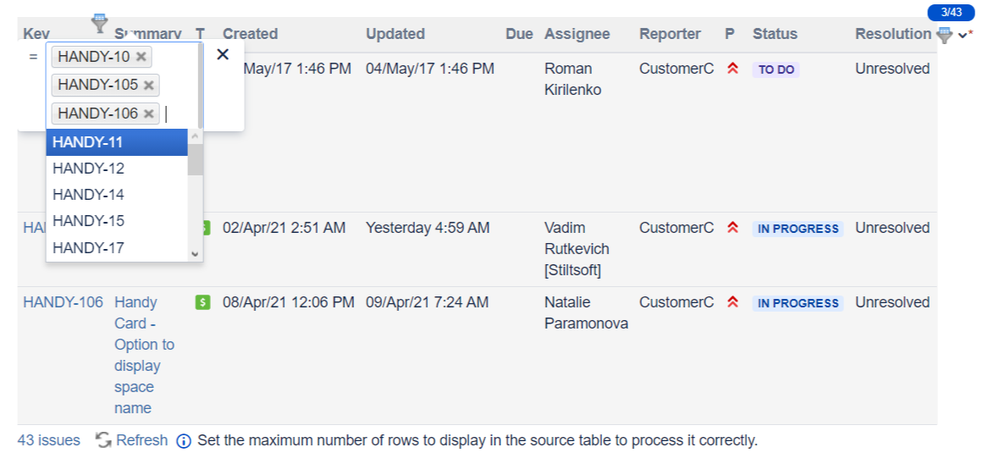This screenshot has height=459, width=999.
Task: Click into the Key filter input field
Action: (x=182, y=114)
